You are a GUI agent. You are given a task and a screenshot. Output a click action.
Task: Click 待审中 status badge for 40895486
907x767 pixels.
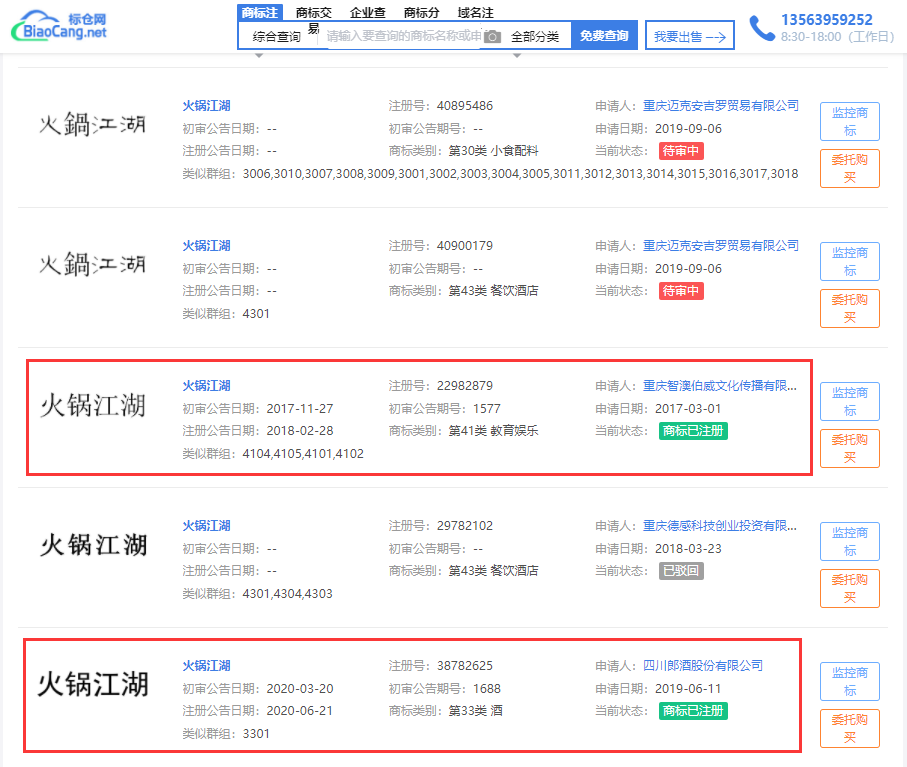click(681, 151)
